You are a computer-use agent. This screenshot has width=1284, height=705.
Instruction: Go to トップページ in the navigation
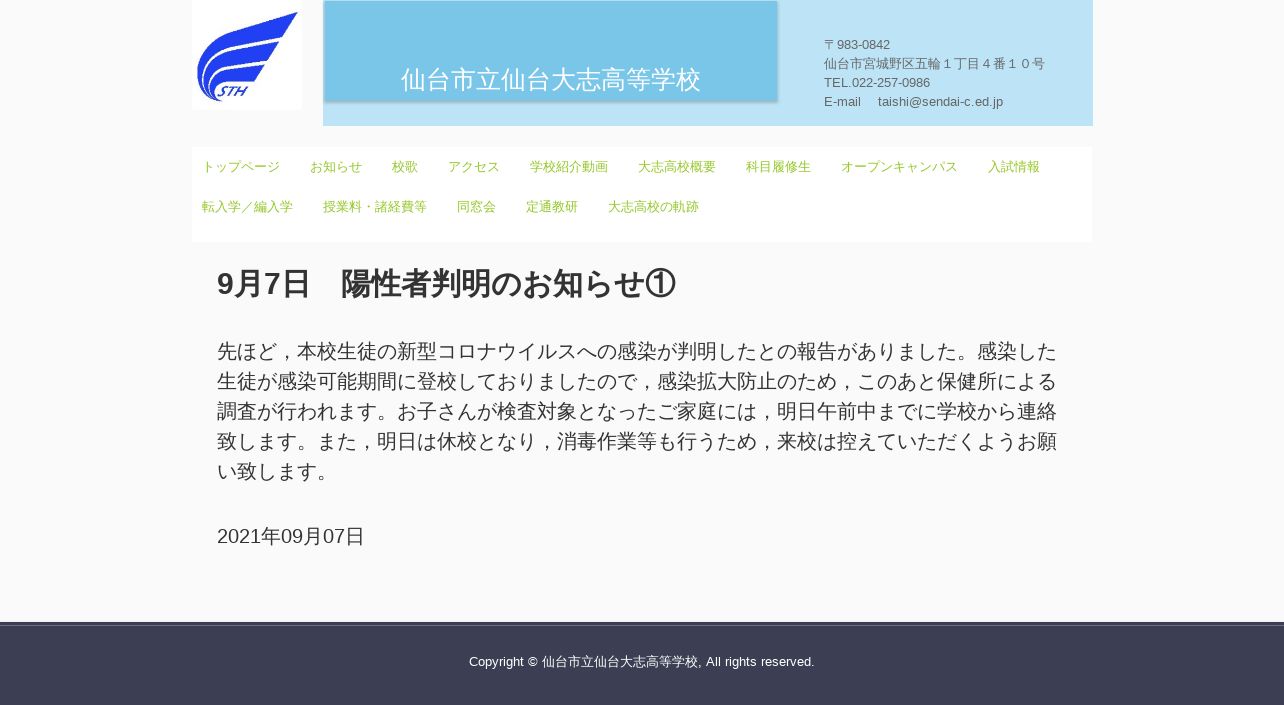point(241,167)
